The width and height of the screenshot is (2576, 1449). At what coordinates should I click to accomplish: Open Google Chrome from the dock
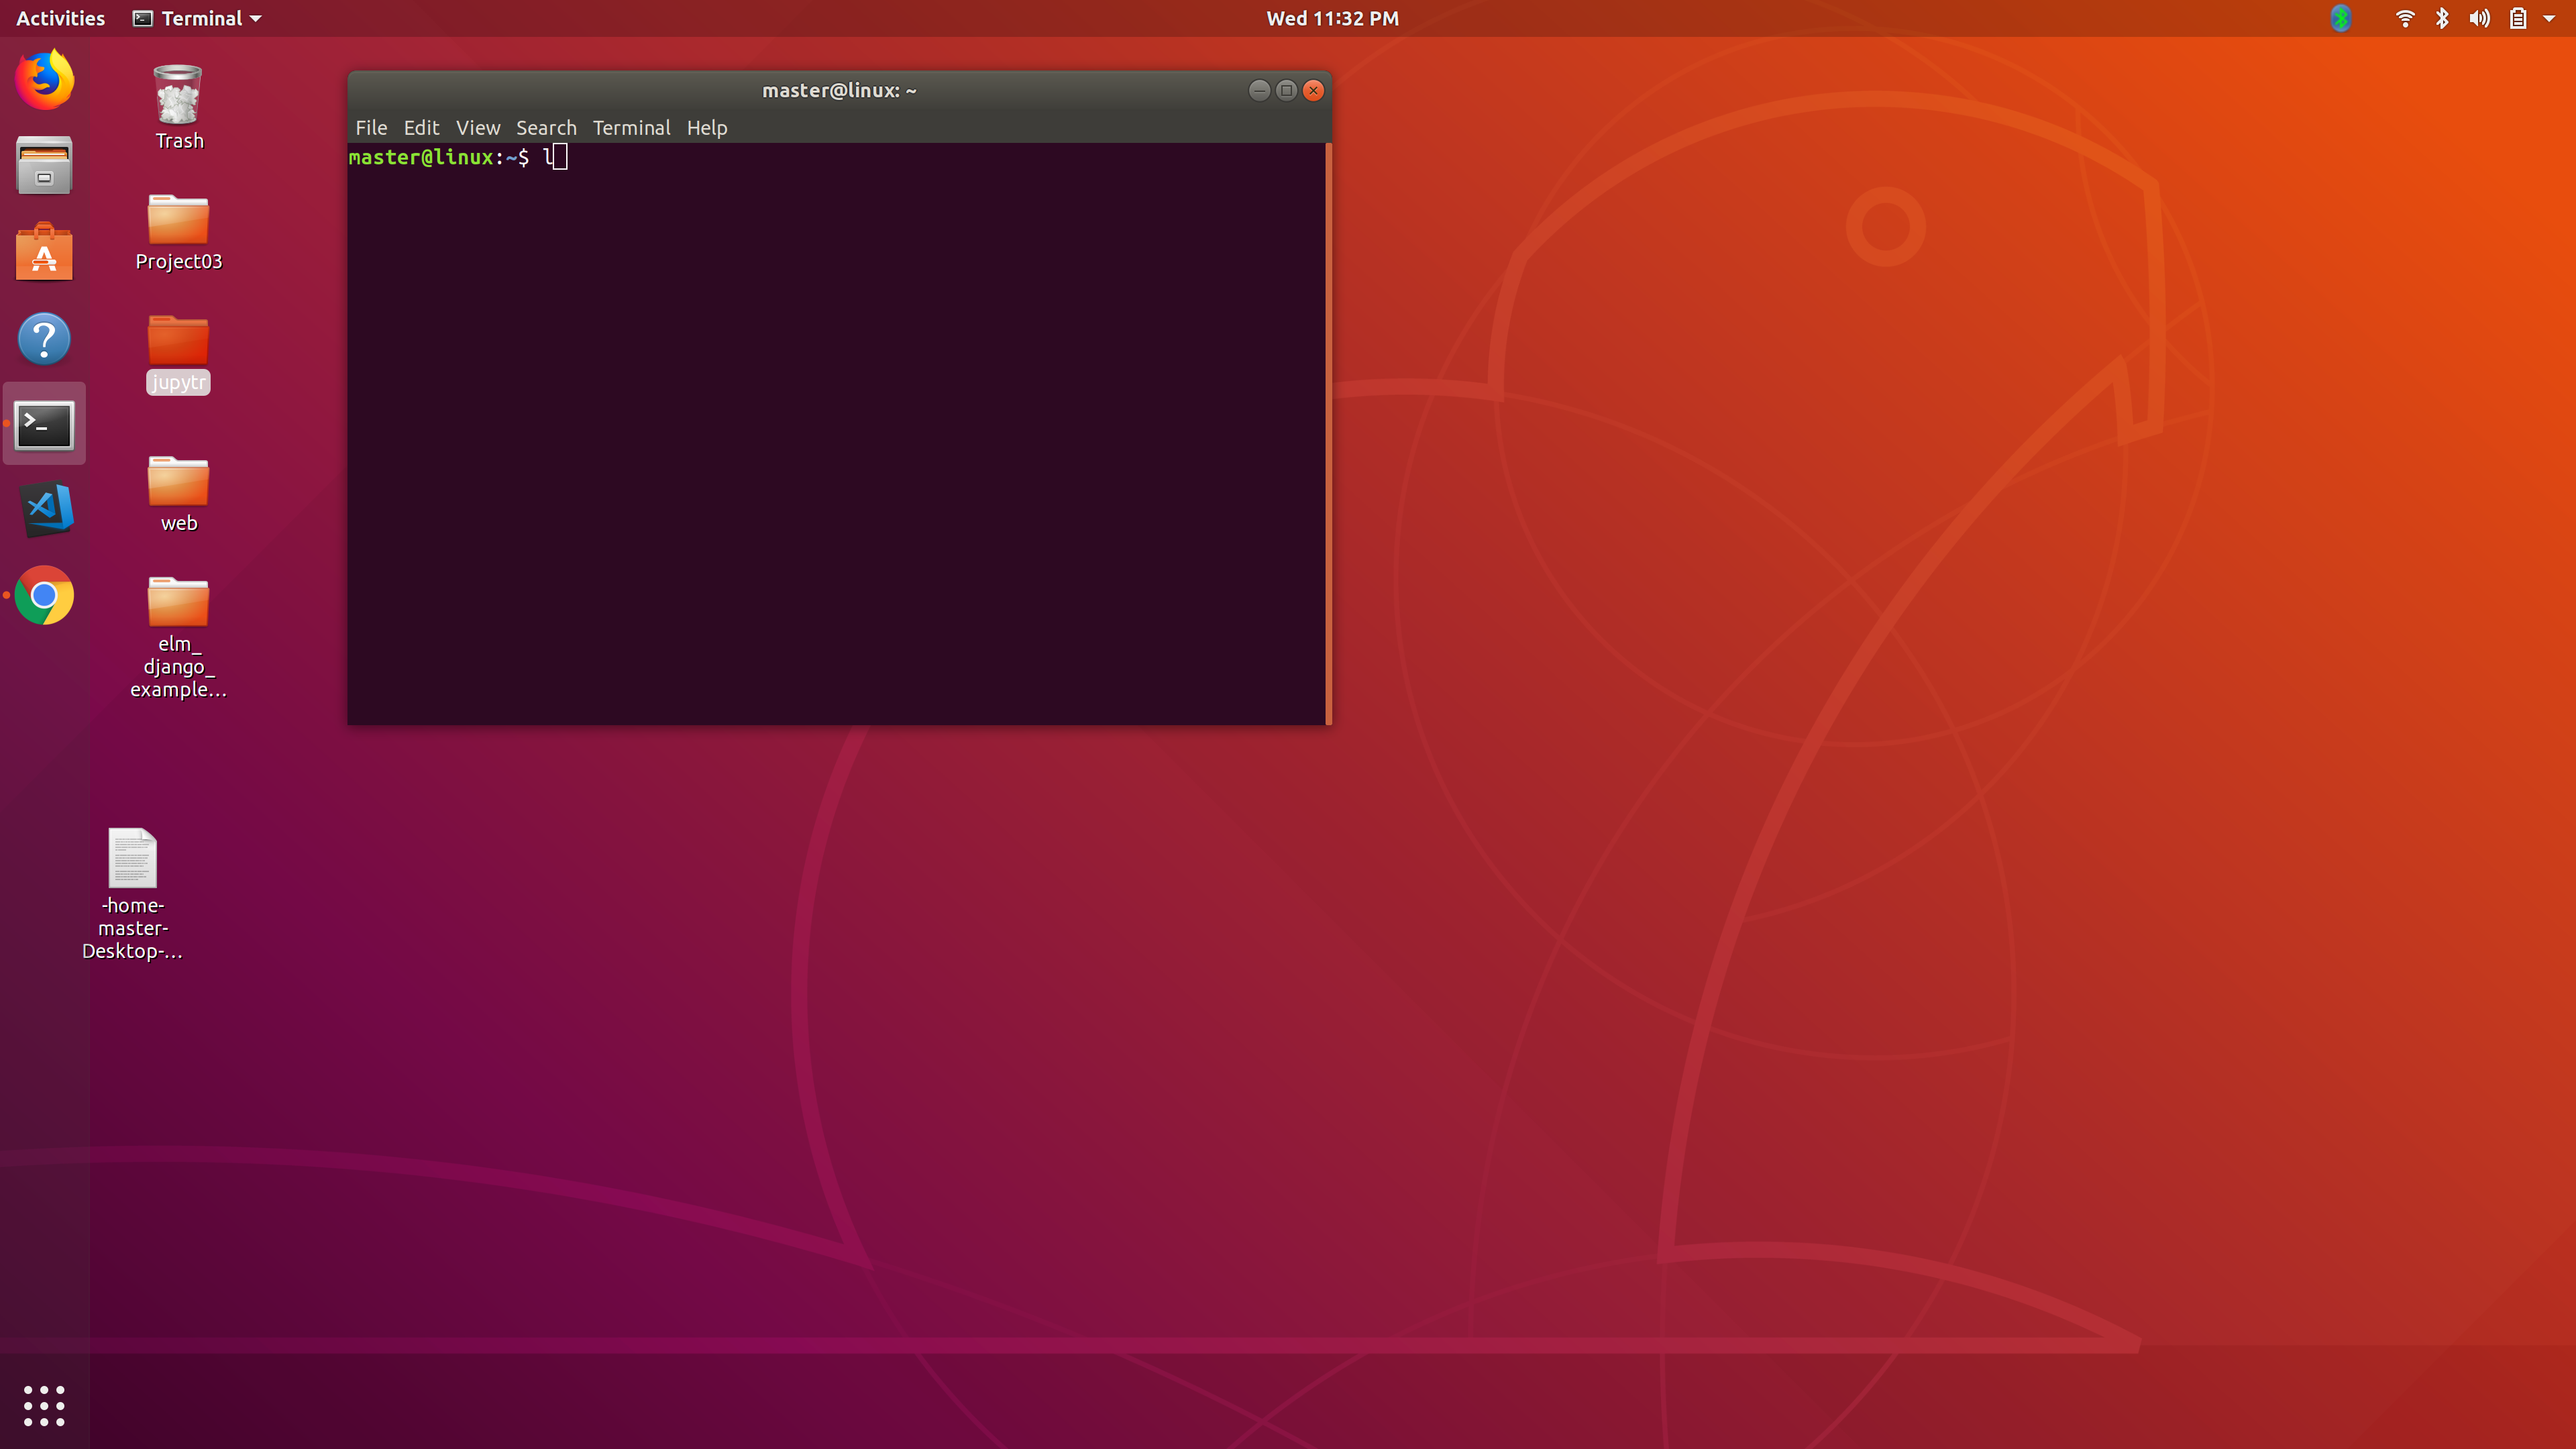44,596
